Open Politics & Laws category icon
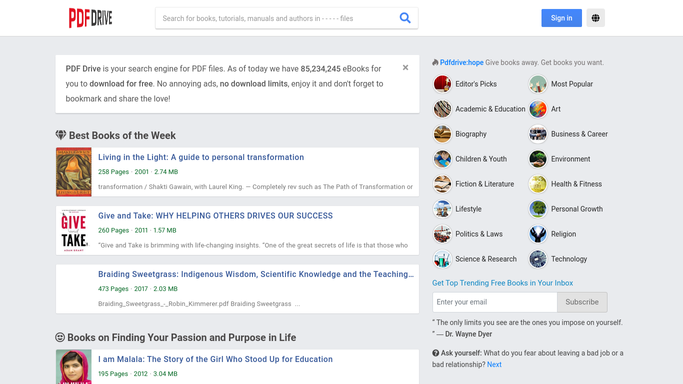 point(442,234)
